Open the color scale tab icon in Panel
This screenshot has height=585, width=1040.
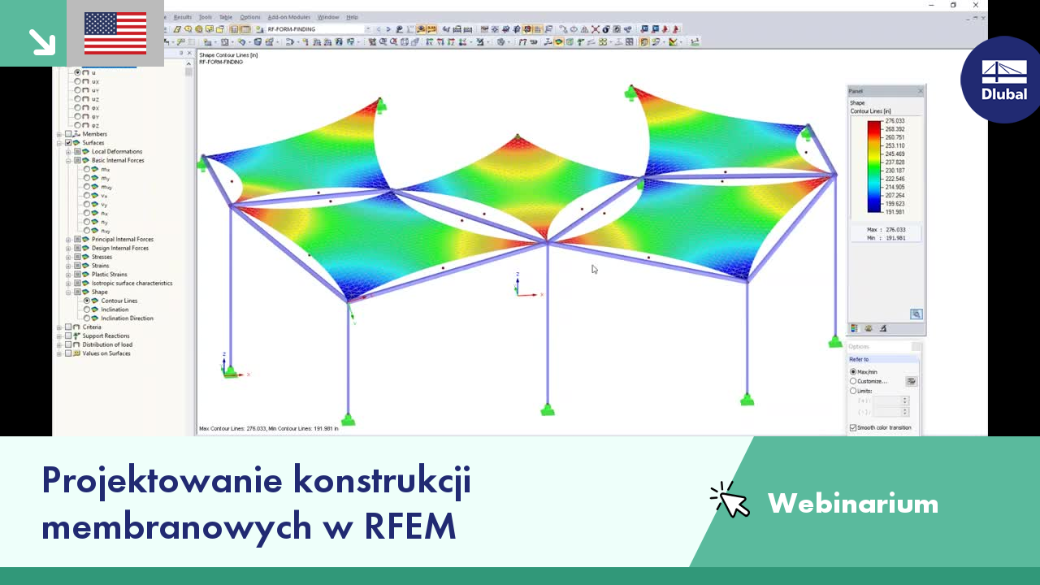[854, 328]
